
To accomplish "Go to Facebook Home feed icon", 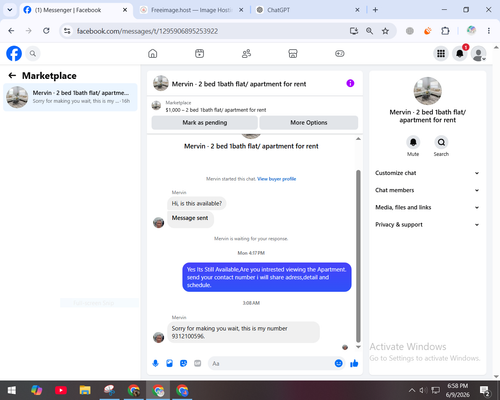I will click(153, 53).
